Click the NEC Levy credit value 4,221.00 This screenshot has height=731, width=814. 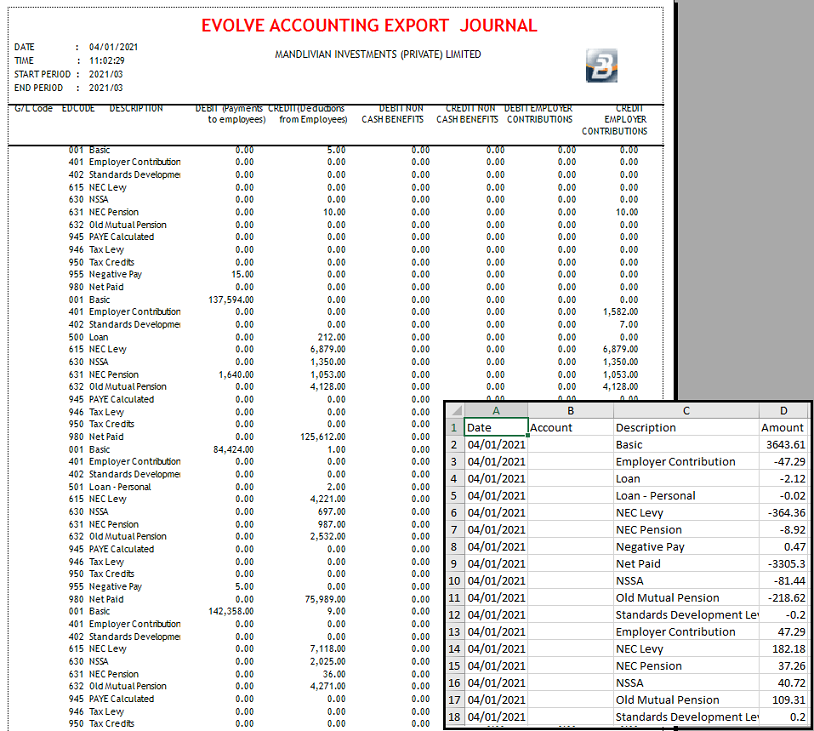(328, 499)
